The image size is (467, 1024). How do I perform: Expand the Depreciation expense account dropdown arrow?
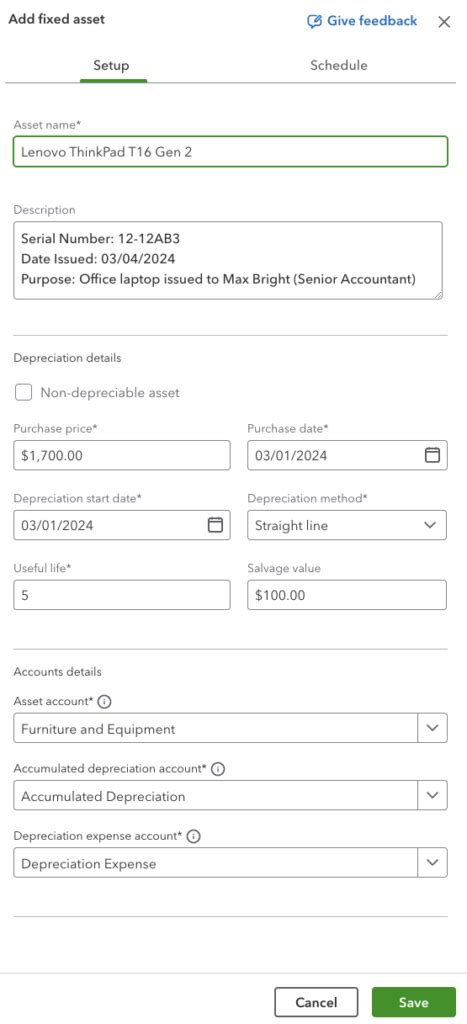(432, 863)
